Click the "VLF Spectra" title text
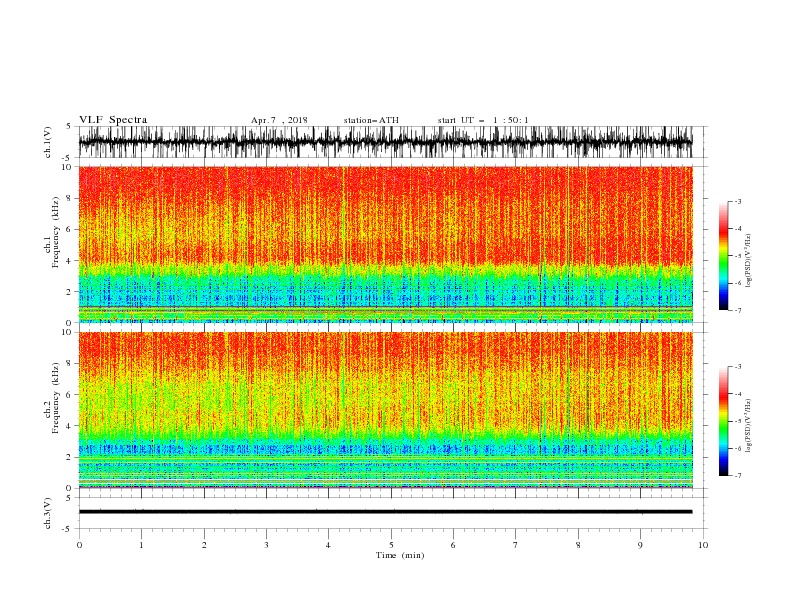 113,120
